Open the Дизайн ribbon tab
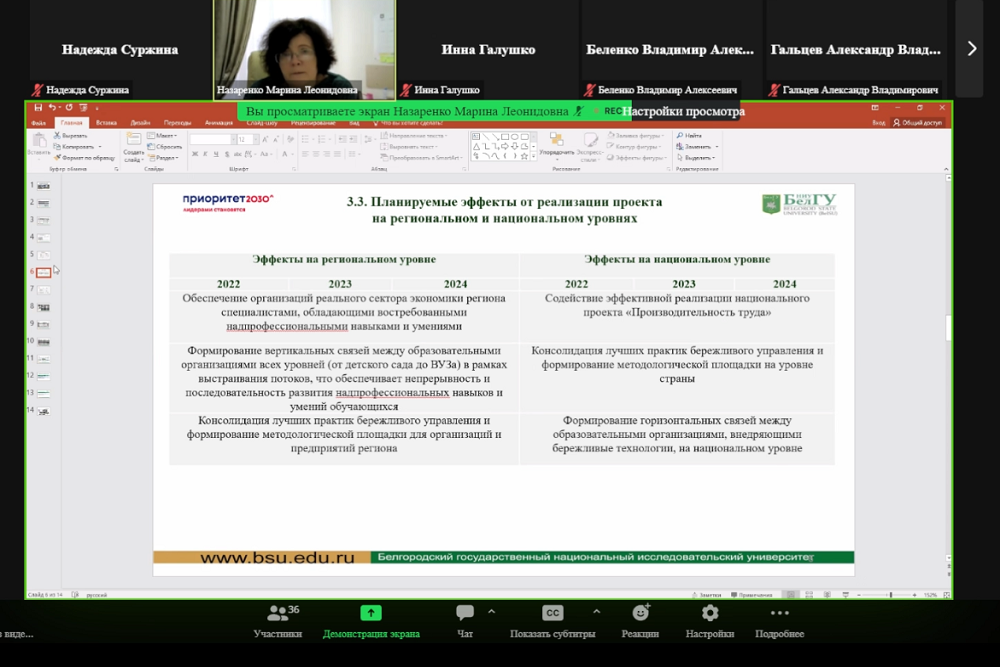The height and width of the screenshot is (667, 1000). coord(140,123)
